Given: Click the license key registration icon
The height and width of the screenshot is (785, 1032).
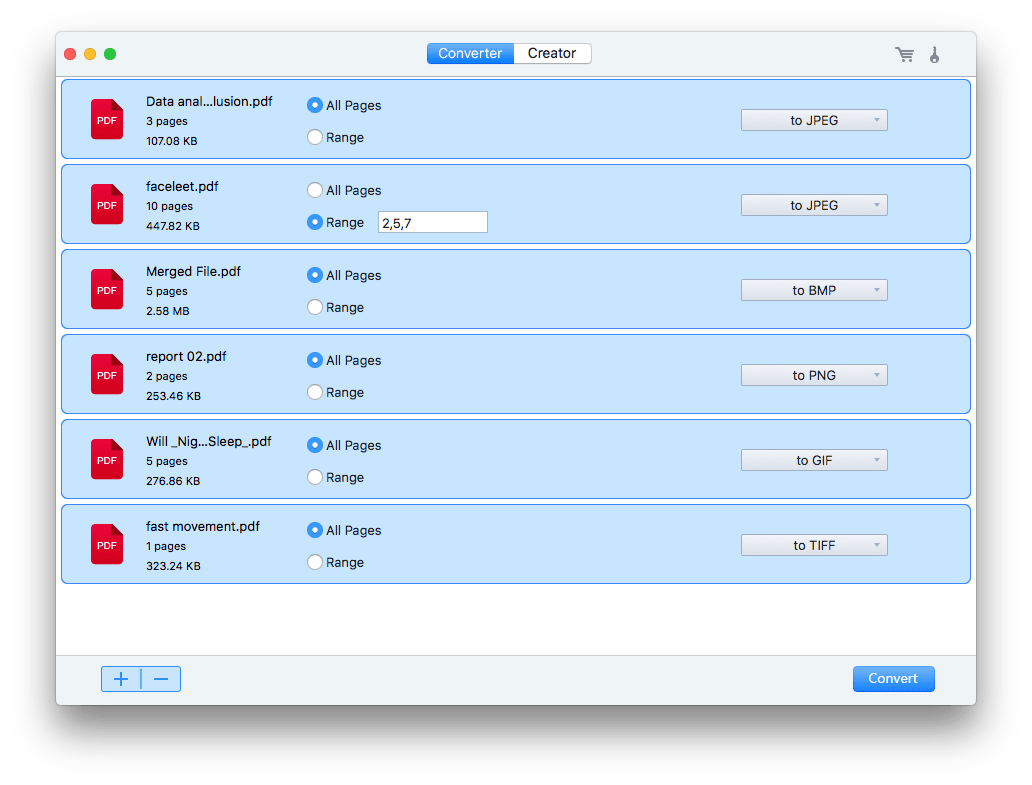Looking at the screenshot, I should 934,54.
